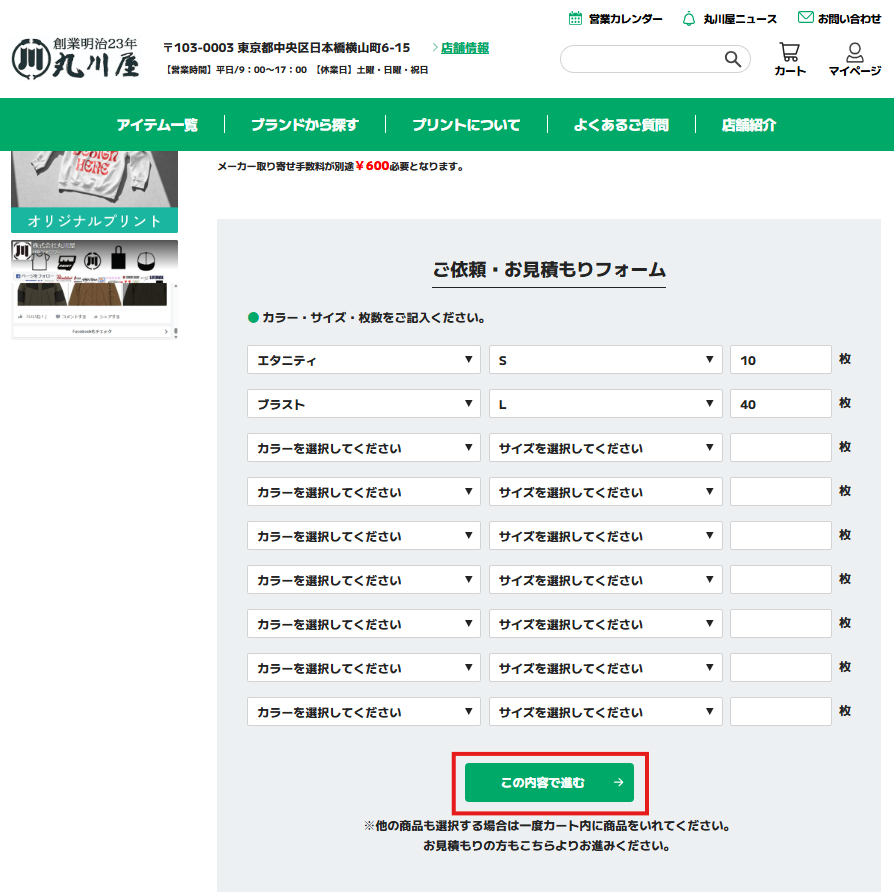
Task: Open the fourth row size dropdown
Action: [606, 491]
